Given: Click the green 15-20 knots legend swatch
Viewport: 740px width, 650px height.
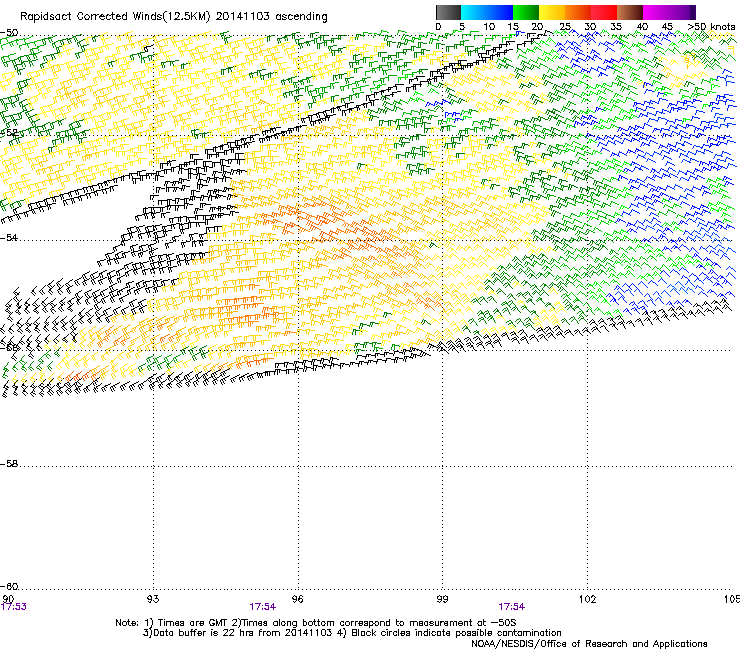Looking at the screenshot, I should click(526, 12).
